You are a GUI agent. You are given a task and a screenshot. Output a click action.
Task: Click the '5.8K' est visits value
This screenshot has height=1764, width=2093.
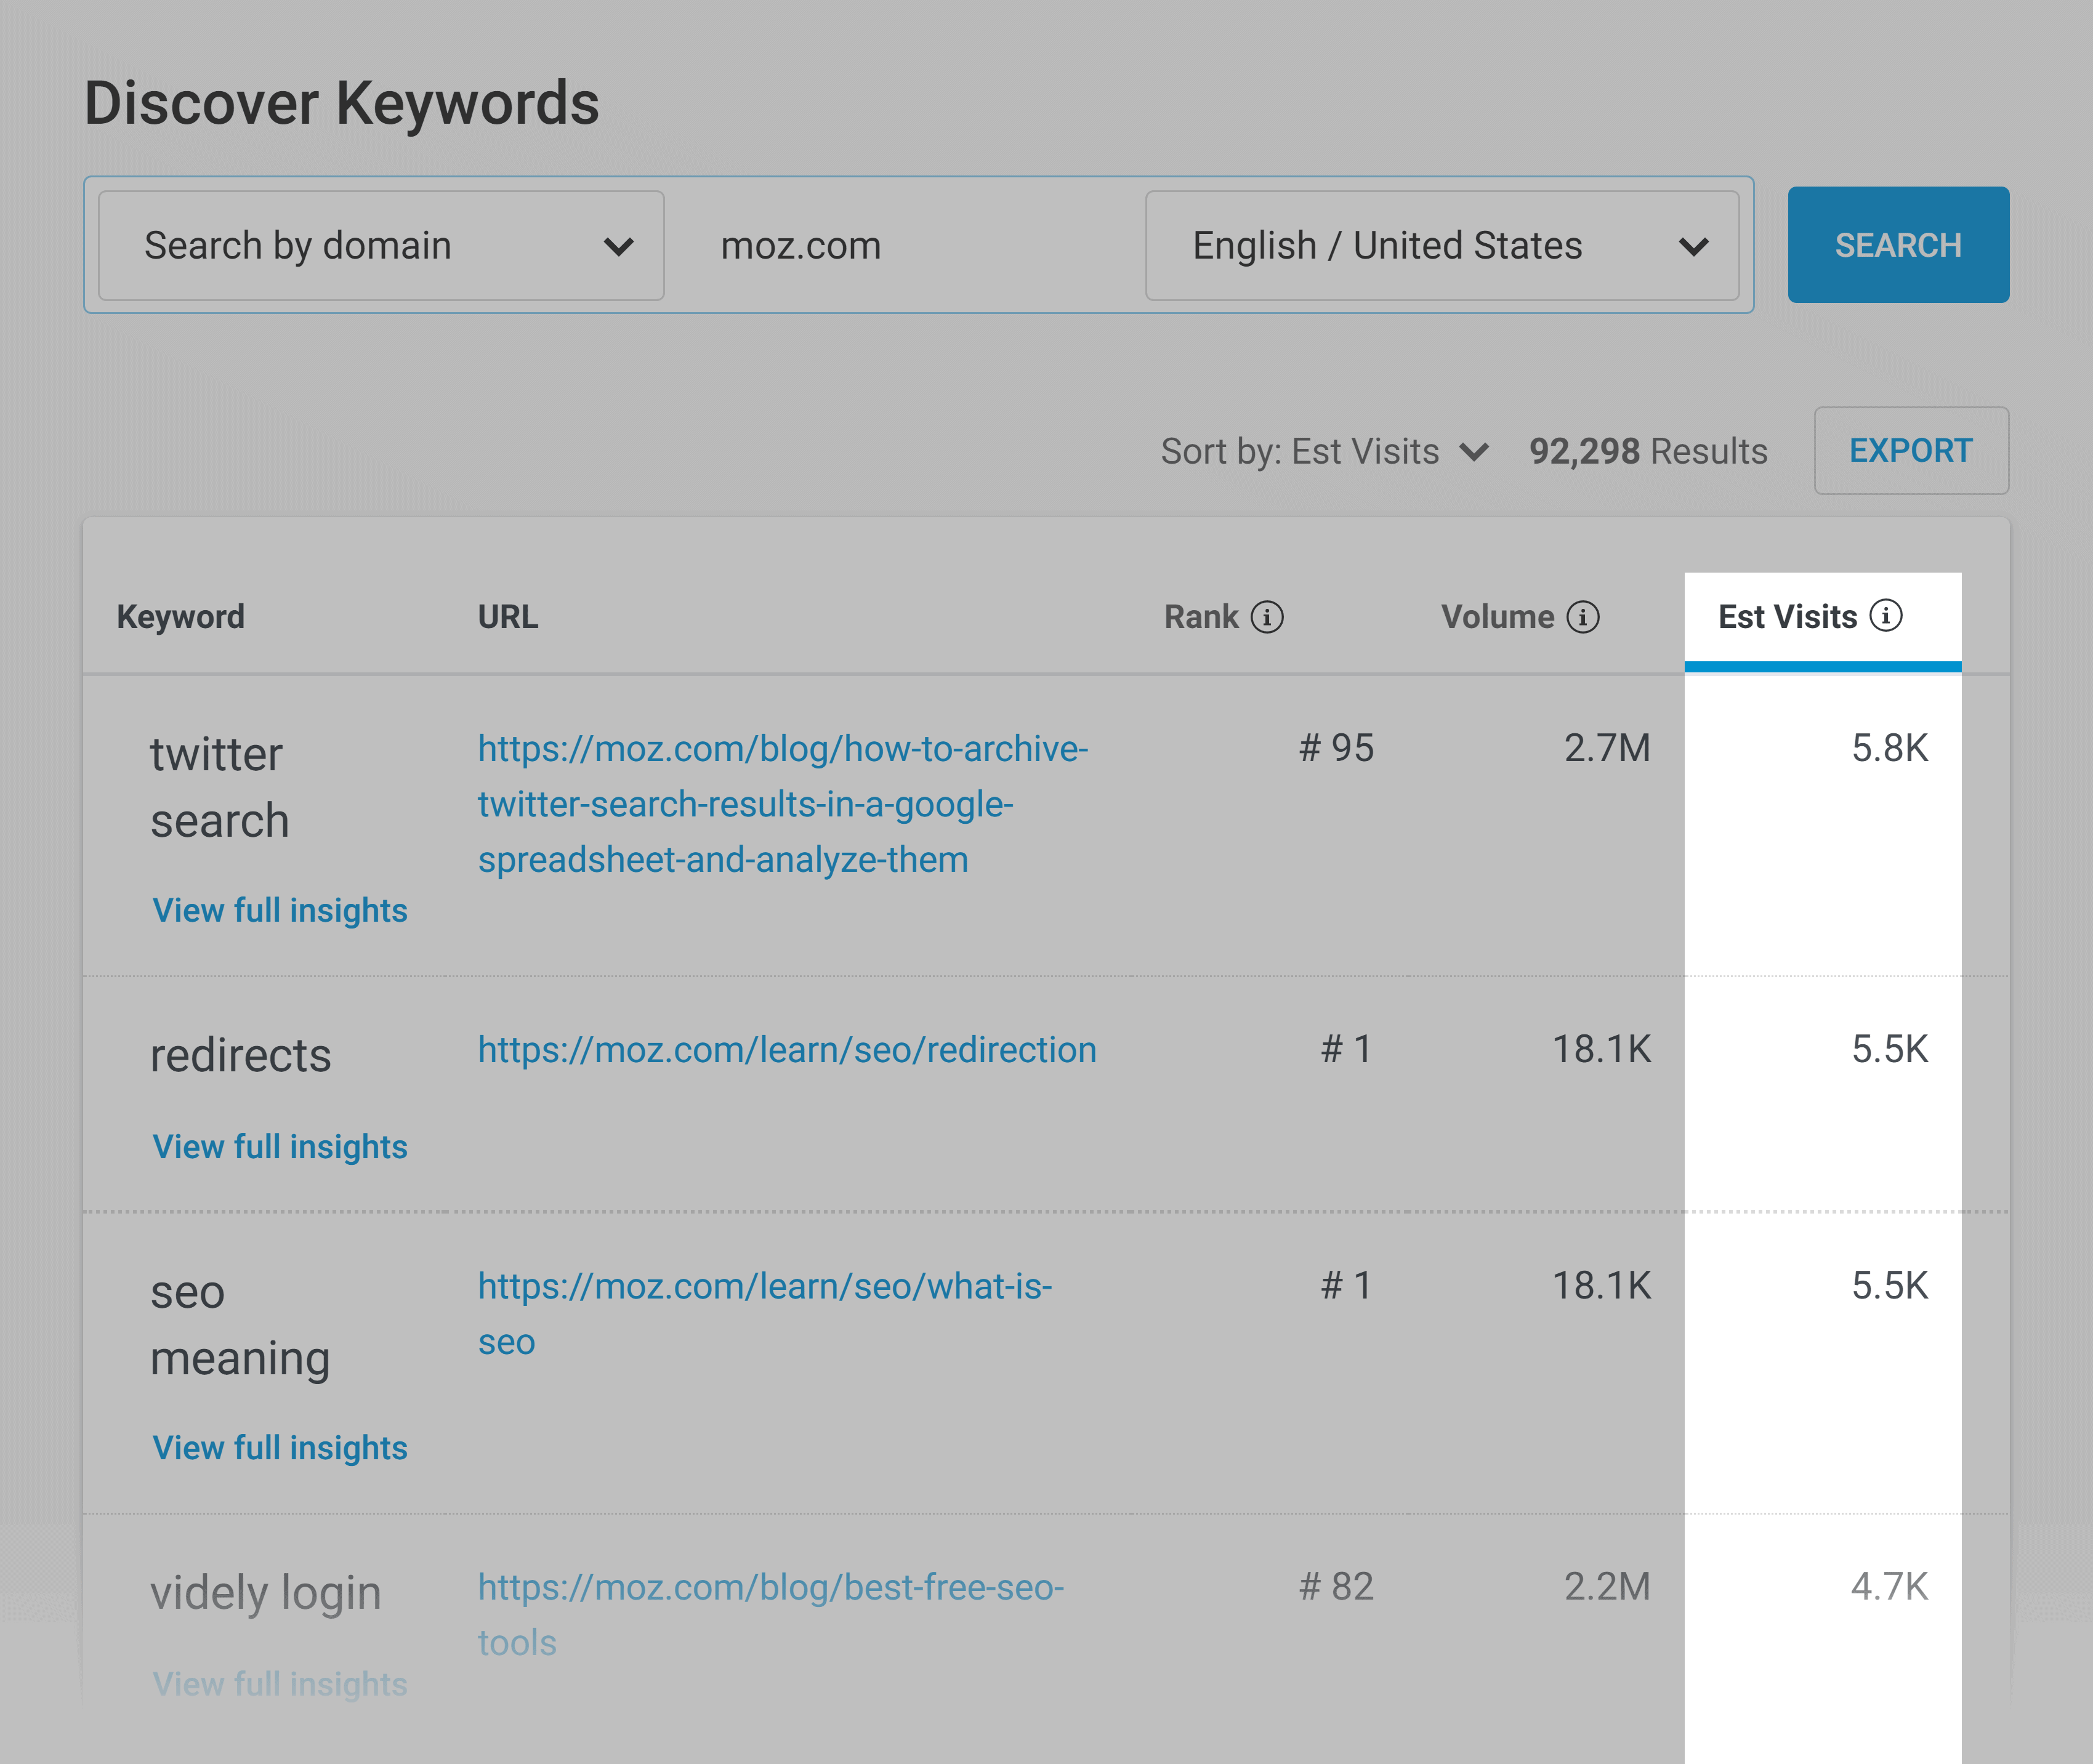pyautogui.click(x=1889, y=748)
